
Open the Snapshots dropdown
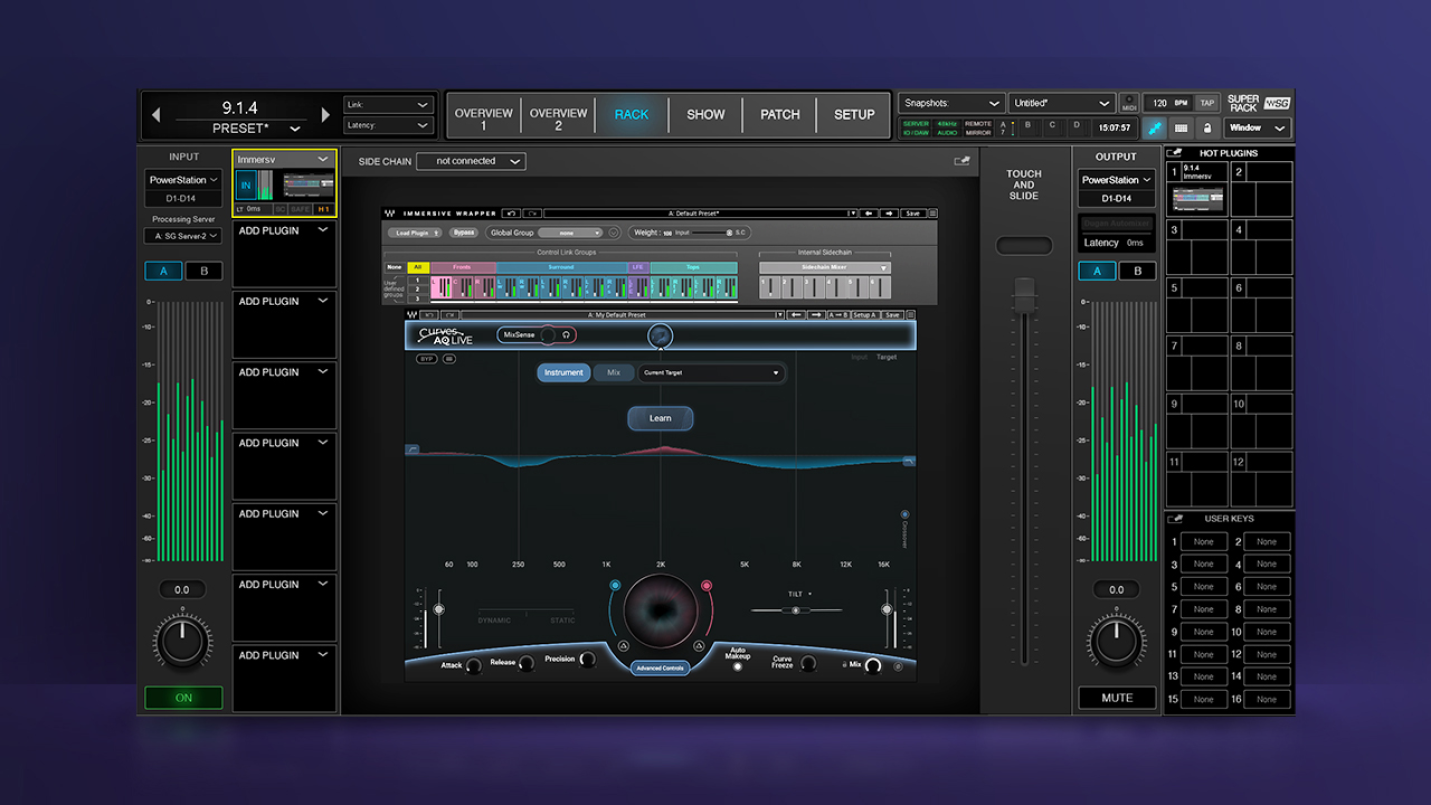click(x=951, y=103)
